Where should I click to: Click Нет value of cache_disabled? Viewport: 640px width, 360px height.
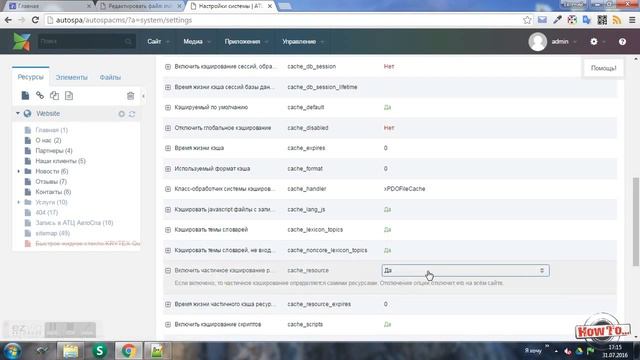coord(389,128)
